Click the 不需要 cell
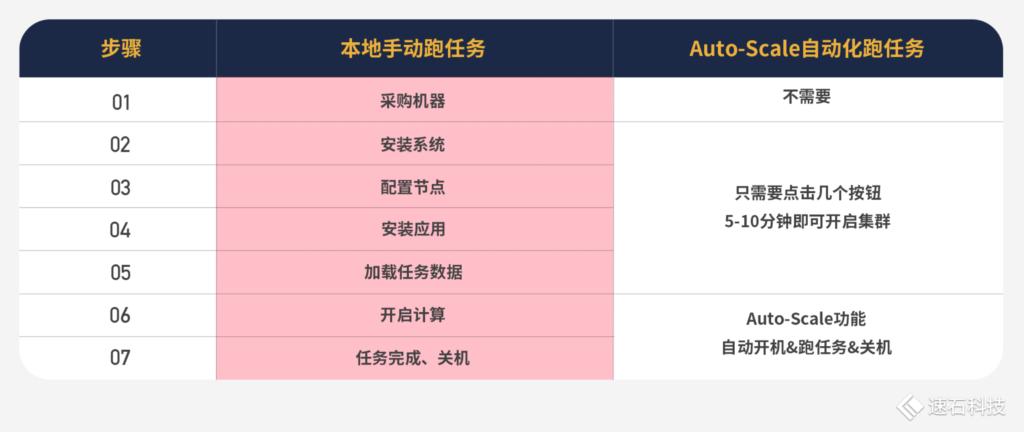 806,99
